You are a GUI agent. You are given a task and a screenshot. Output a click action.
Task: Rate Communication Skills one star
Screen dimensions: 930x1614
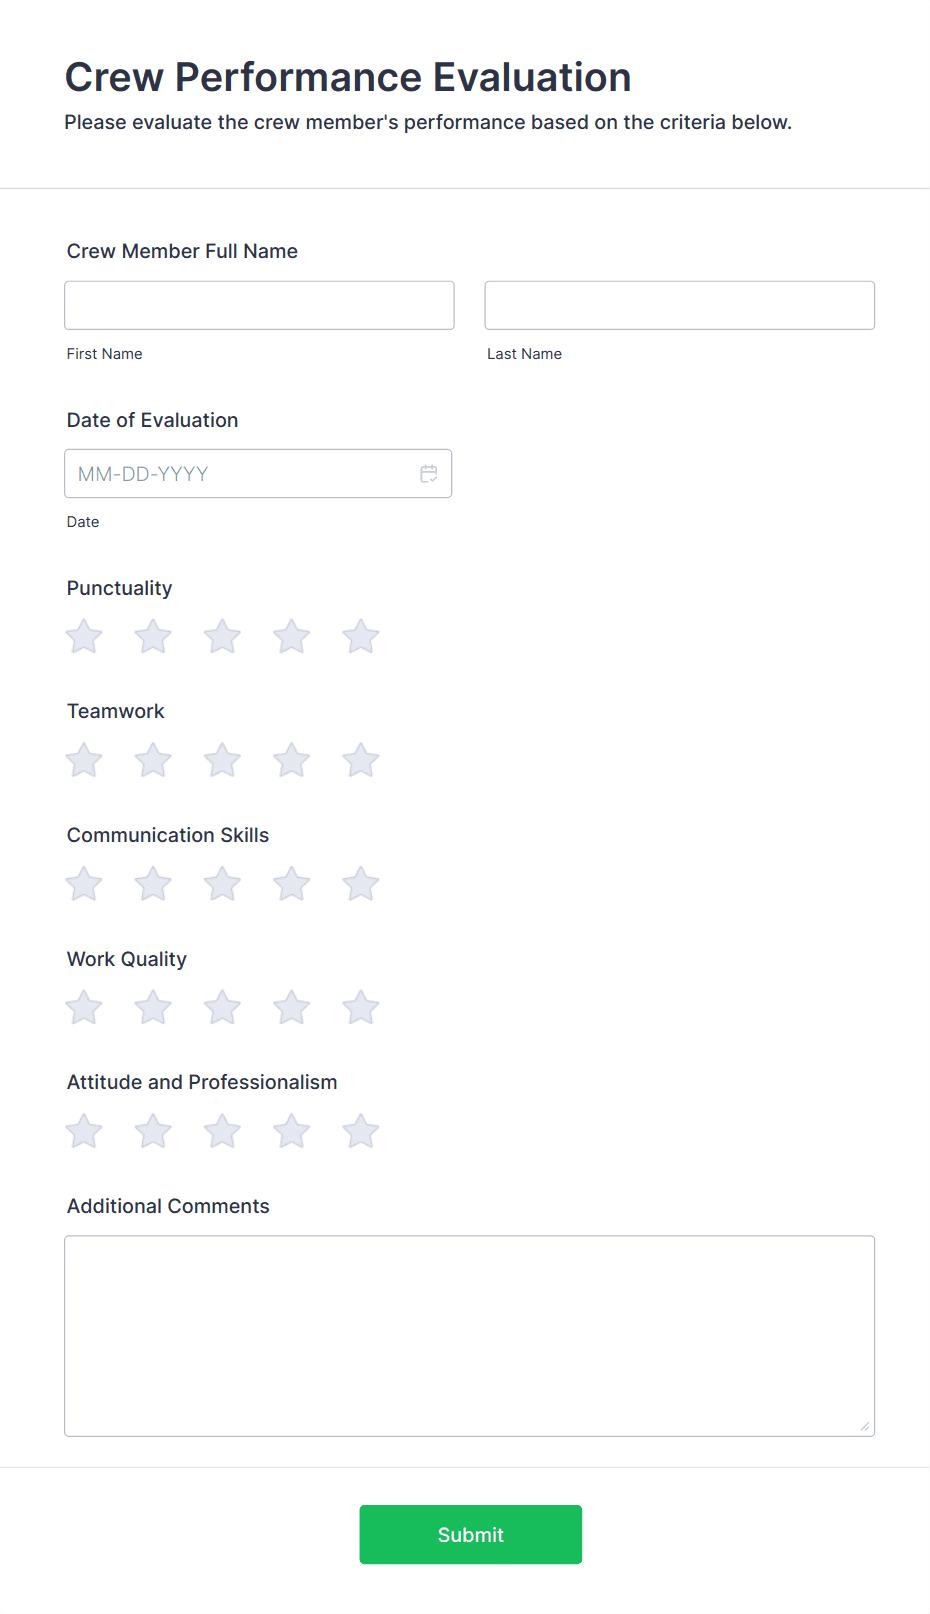[x=83, y=884]
